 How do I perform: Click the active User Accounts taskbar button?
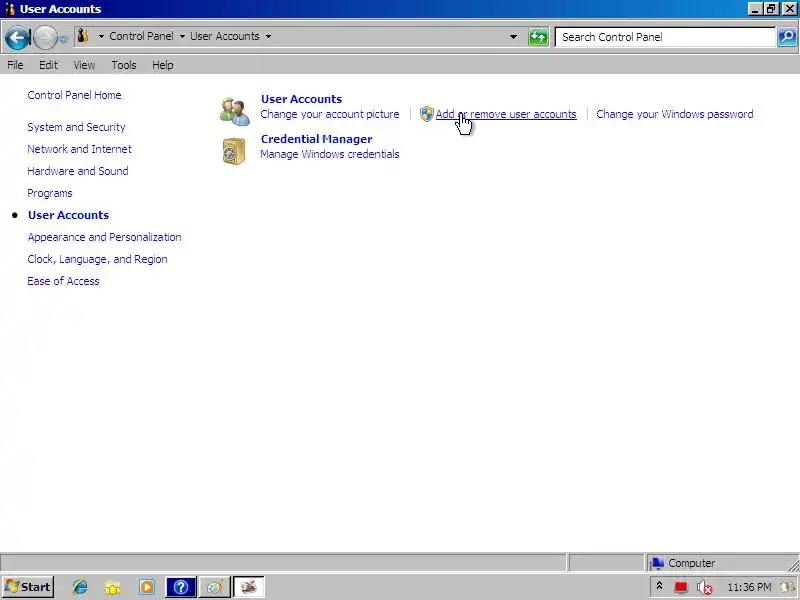click(248, 587)
